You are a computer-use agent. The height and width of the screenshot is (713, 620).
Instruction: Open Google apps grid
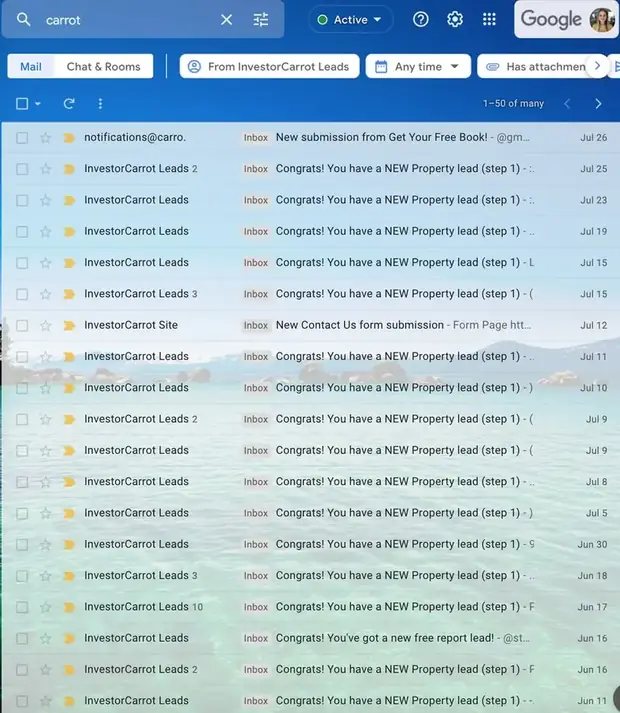489,20
